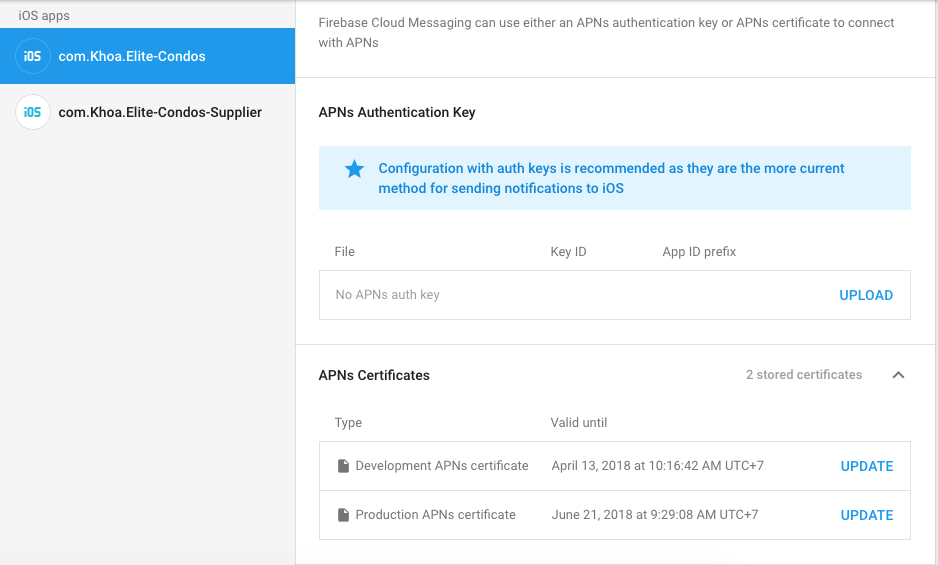Image resolution: width=938 pixels, height=565 pixels.
Task: Click the 'APNs Authentication Key' heading
Action: 397,113
